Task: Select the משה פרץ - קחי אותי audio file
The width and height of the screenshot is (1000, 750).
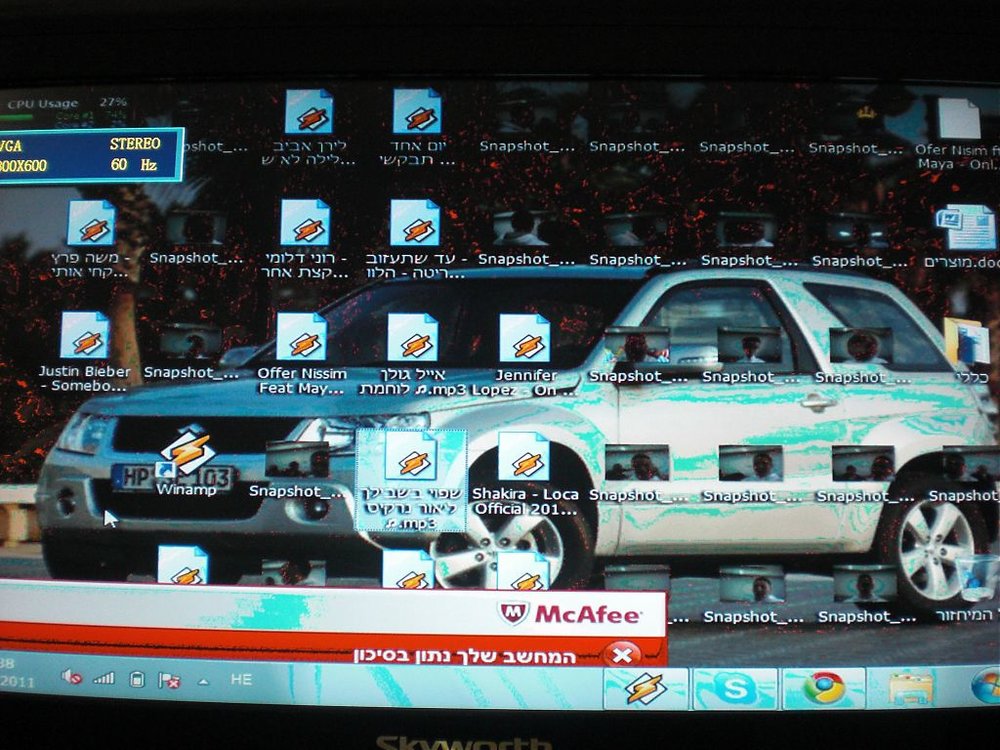Action: 91,239
